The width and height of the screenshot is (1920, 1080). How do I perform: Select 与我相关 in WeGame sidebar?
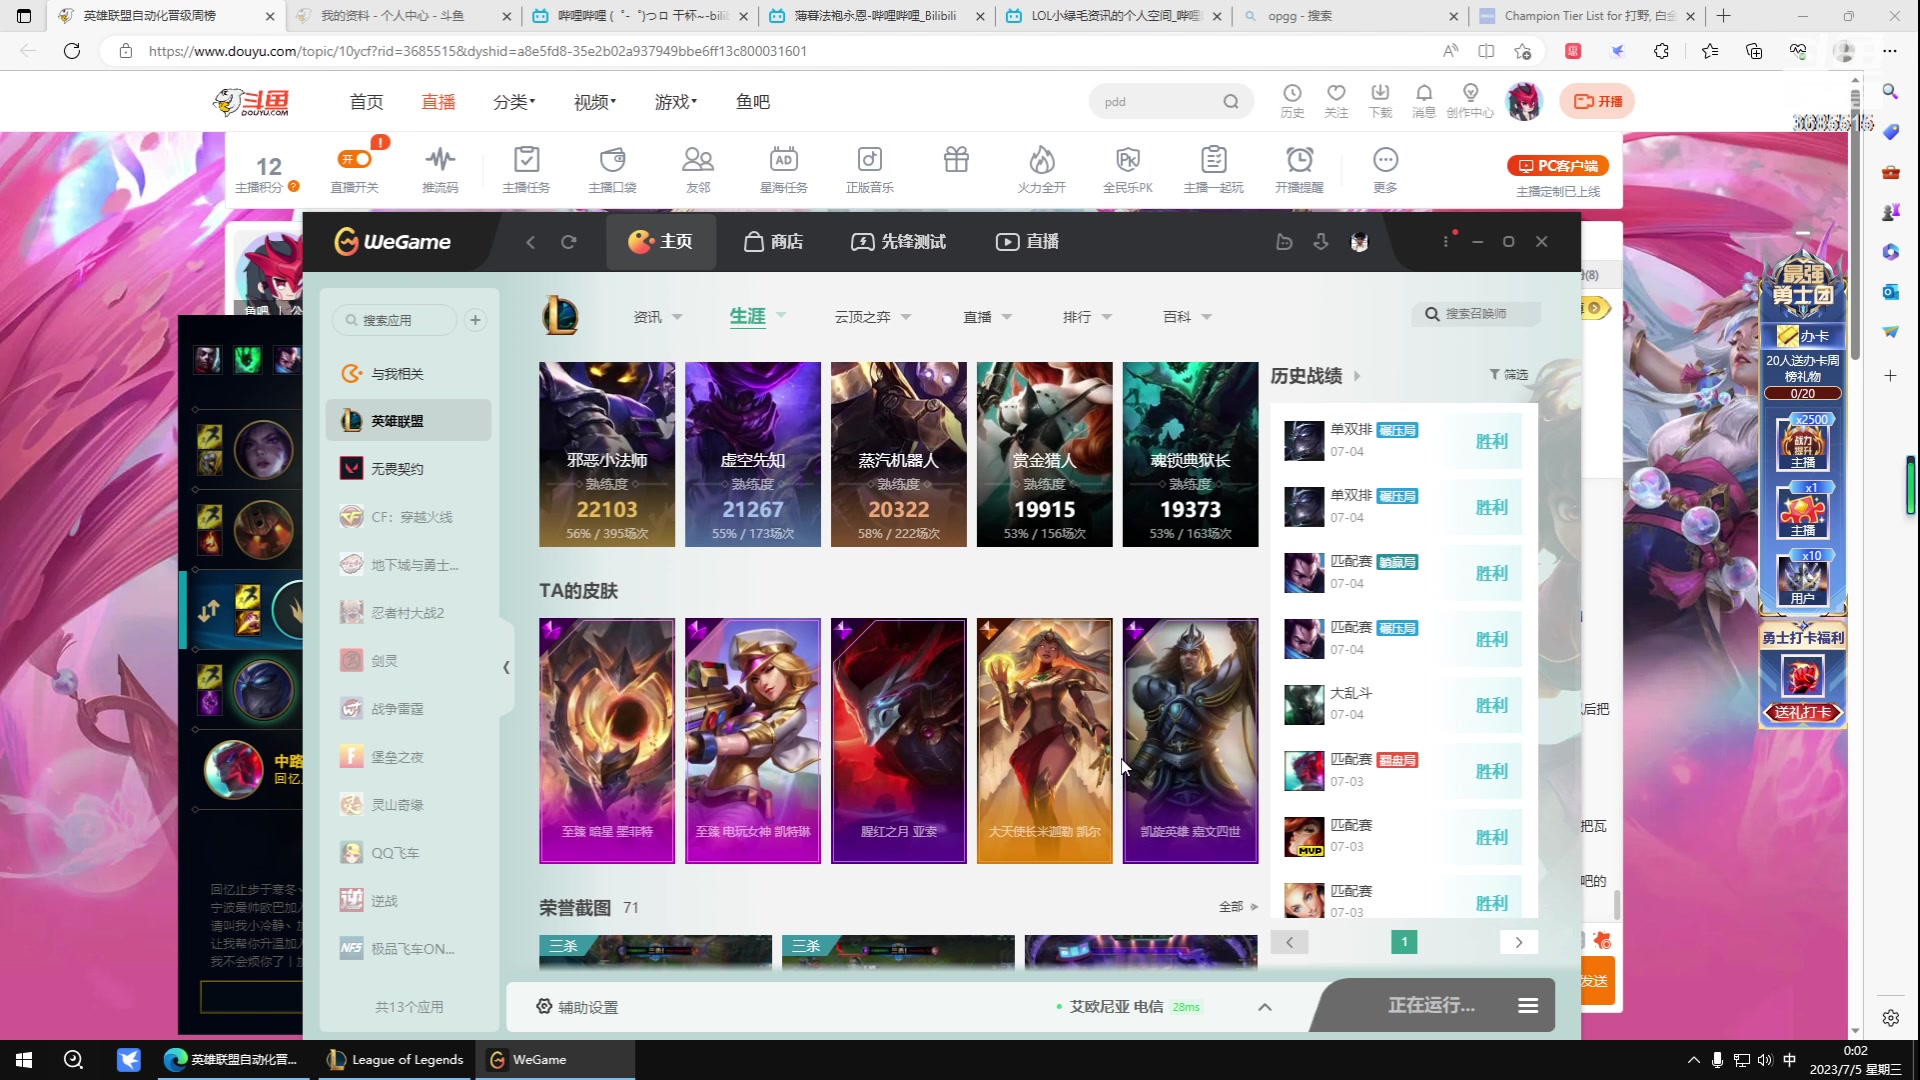408,373
